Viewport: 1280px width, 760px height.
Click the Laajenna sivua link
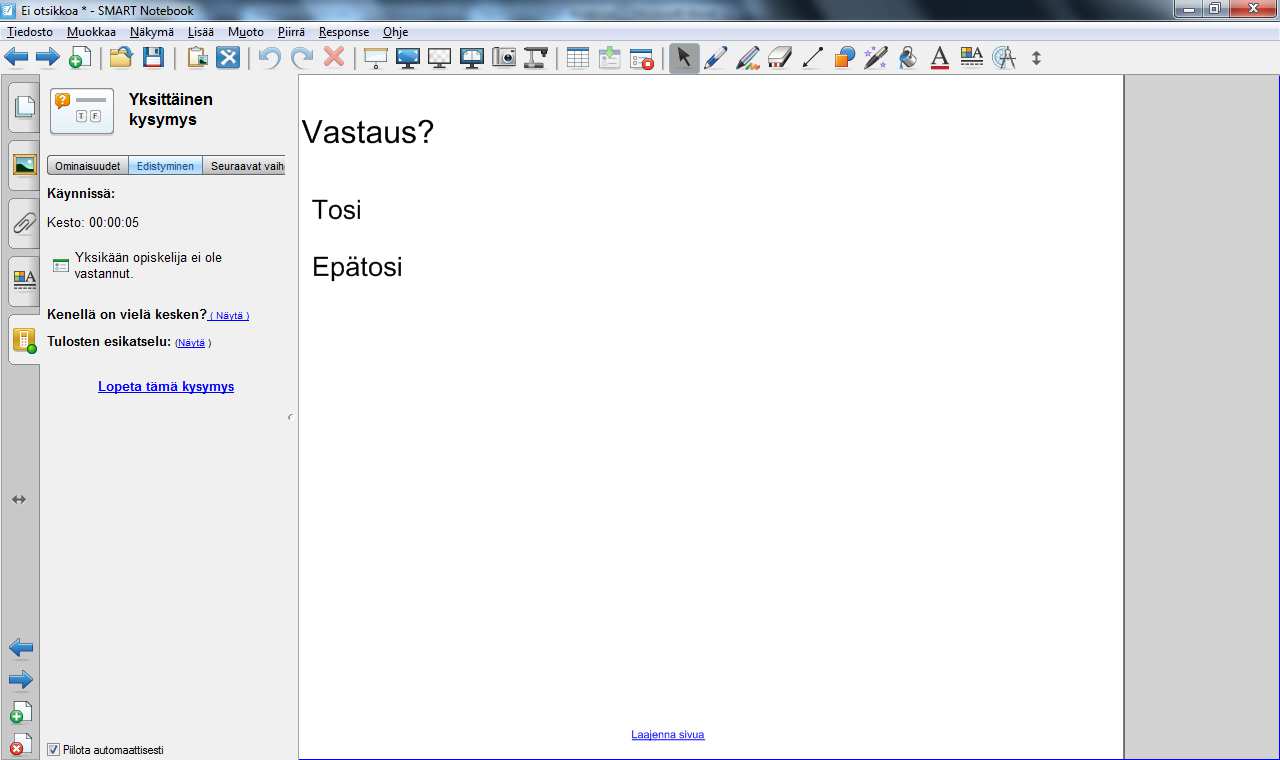click(668, 735)
